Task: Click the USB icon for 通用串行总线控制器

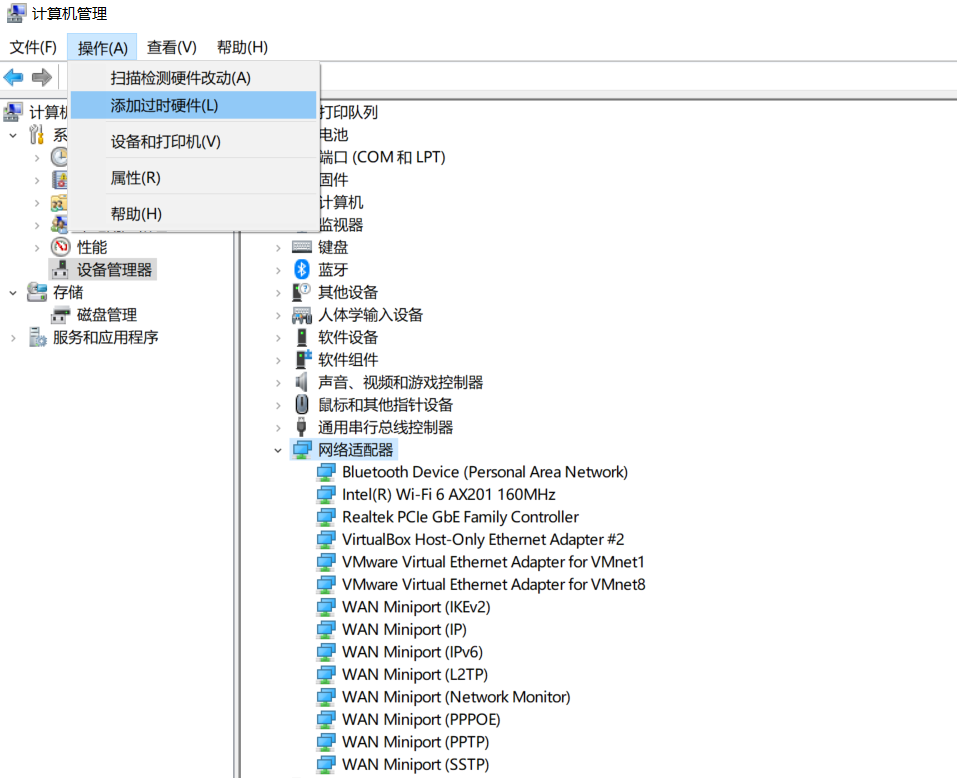Action: (x=302, y=427)
